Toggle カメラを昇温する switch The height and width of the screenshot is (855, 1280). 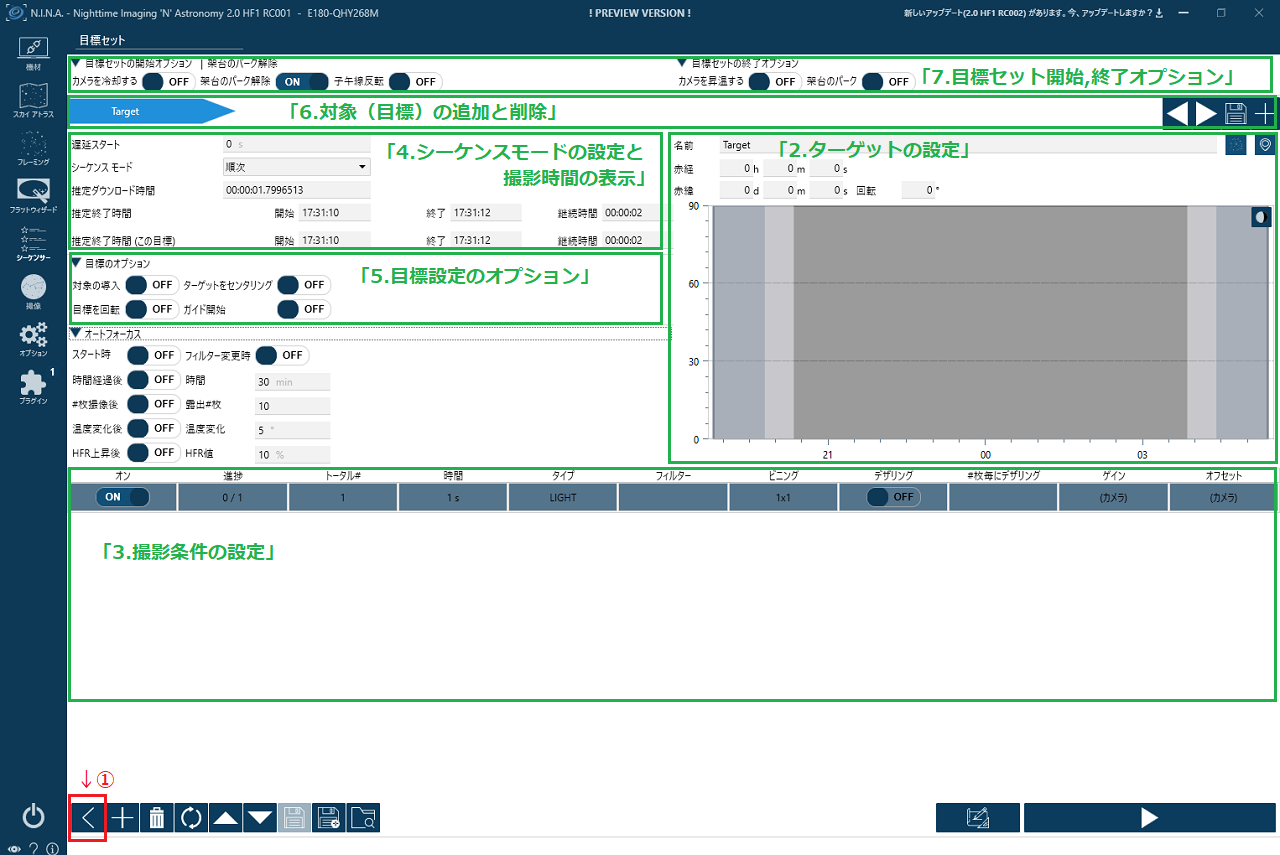click(774, 81)
